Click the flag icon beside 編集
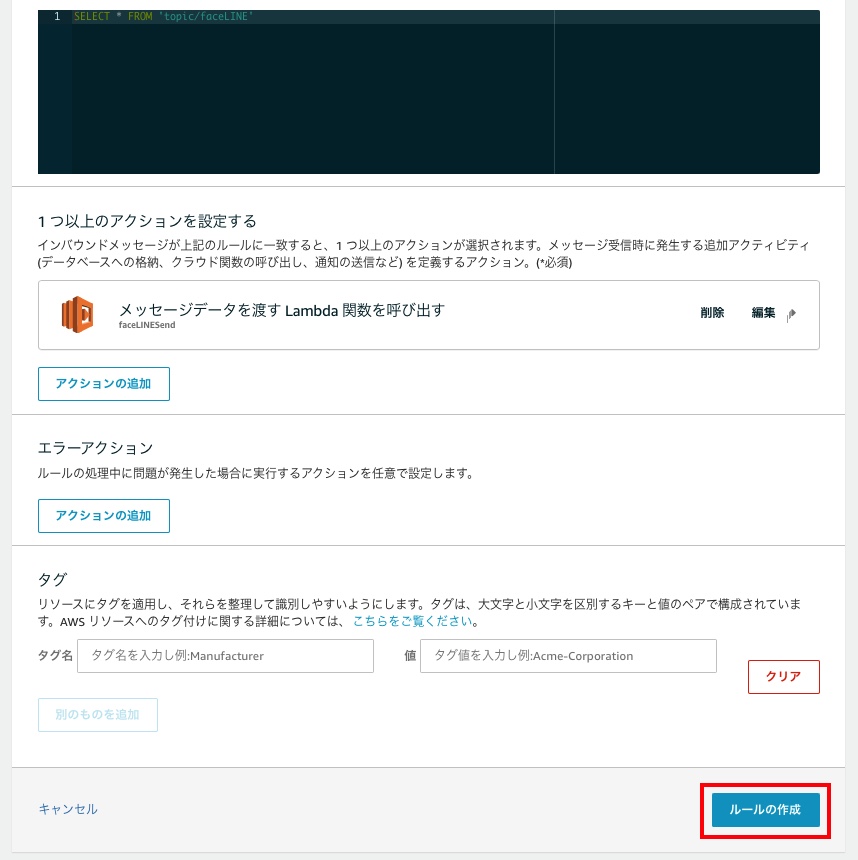The width and height of the screenshot is (858, 860). 790,314
